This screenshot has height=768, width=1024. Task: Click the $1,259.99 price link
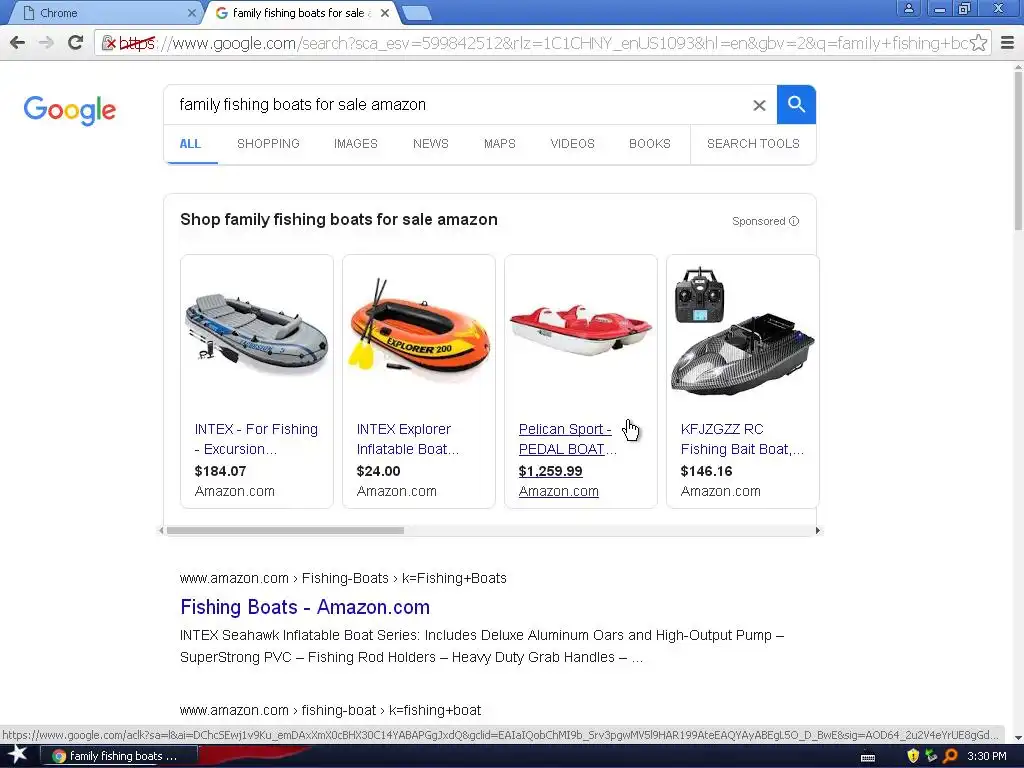click(551, 471)
